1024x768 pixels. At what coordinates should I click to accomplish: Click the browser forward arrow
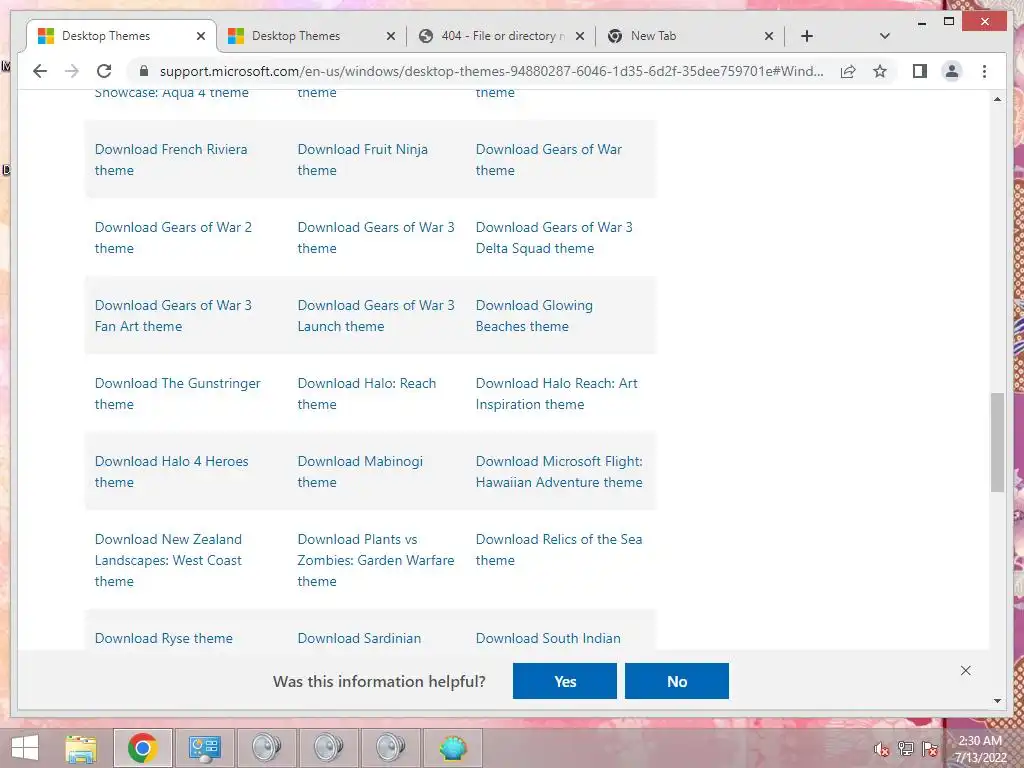coord(72,71)
